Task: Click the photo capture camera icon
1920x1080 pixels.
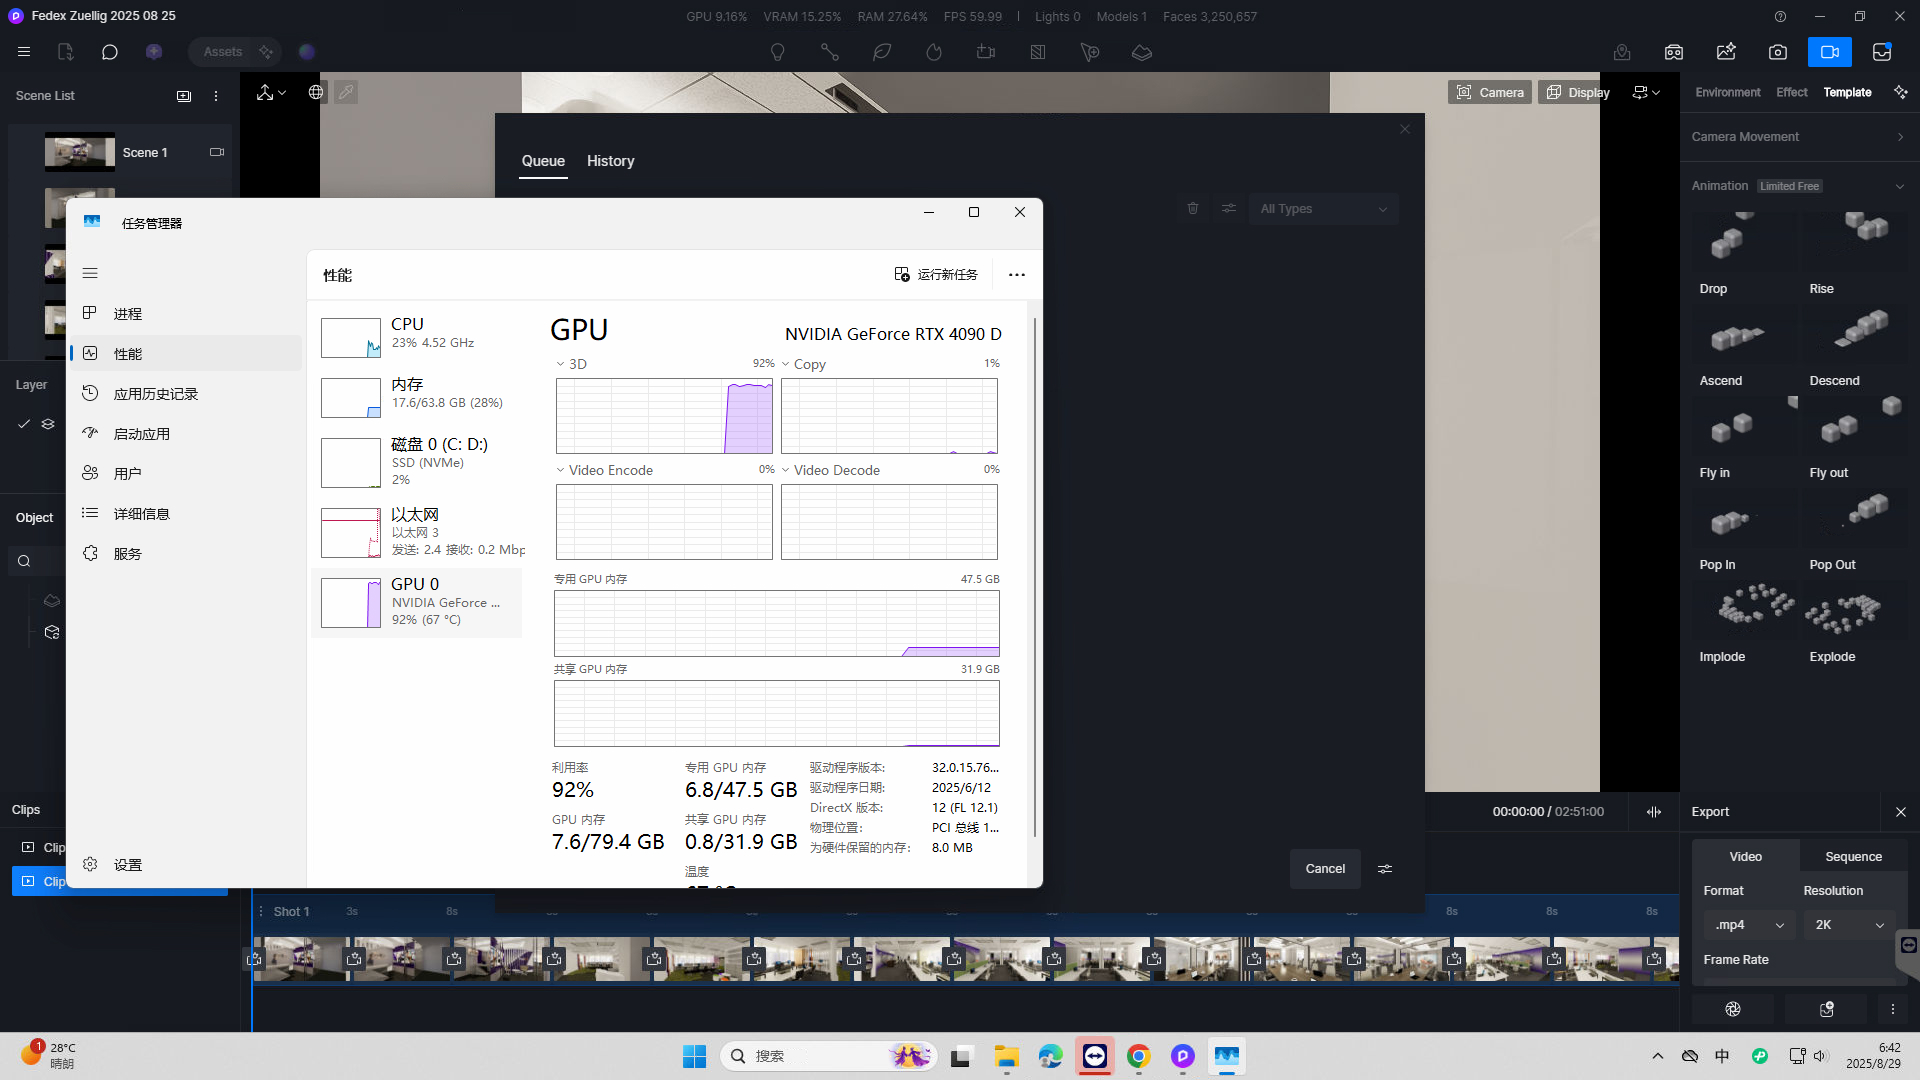Action: pos(1777,52)
